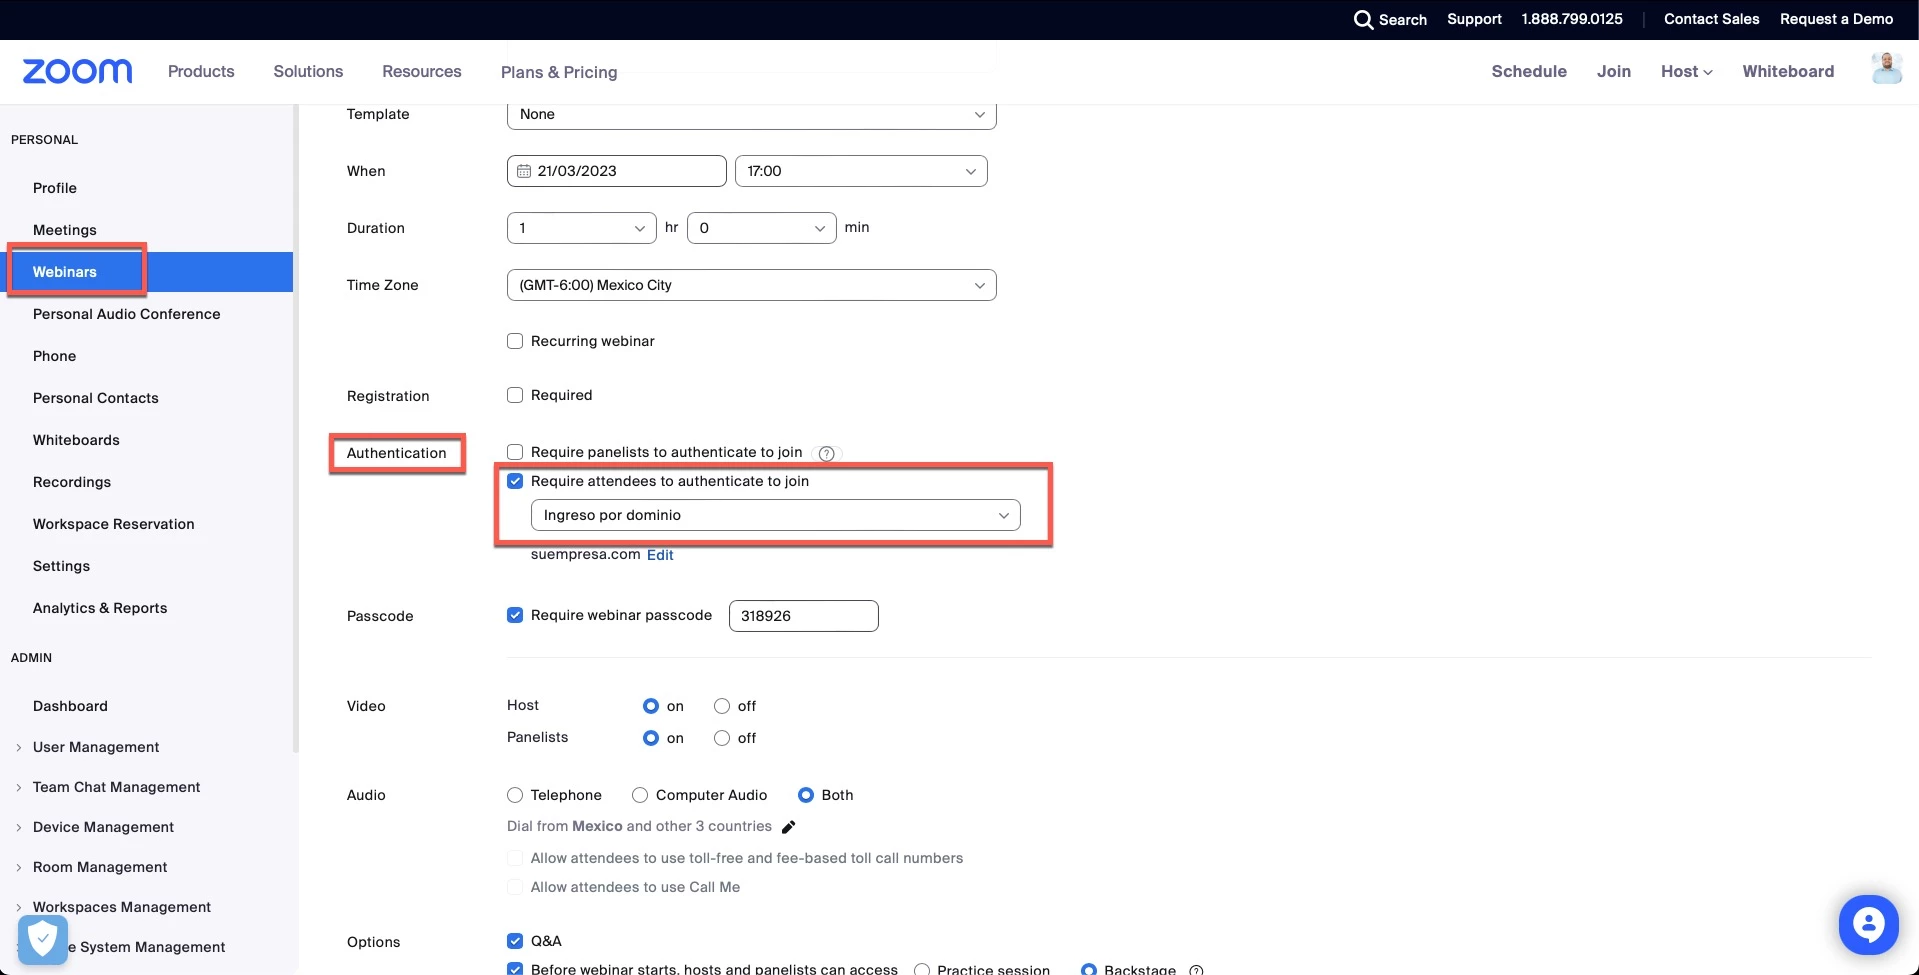Screen dimensions: 1919x975
Task: Click the date field 21/03/2023
Action: [x=617, y=171]
